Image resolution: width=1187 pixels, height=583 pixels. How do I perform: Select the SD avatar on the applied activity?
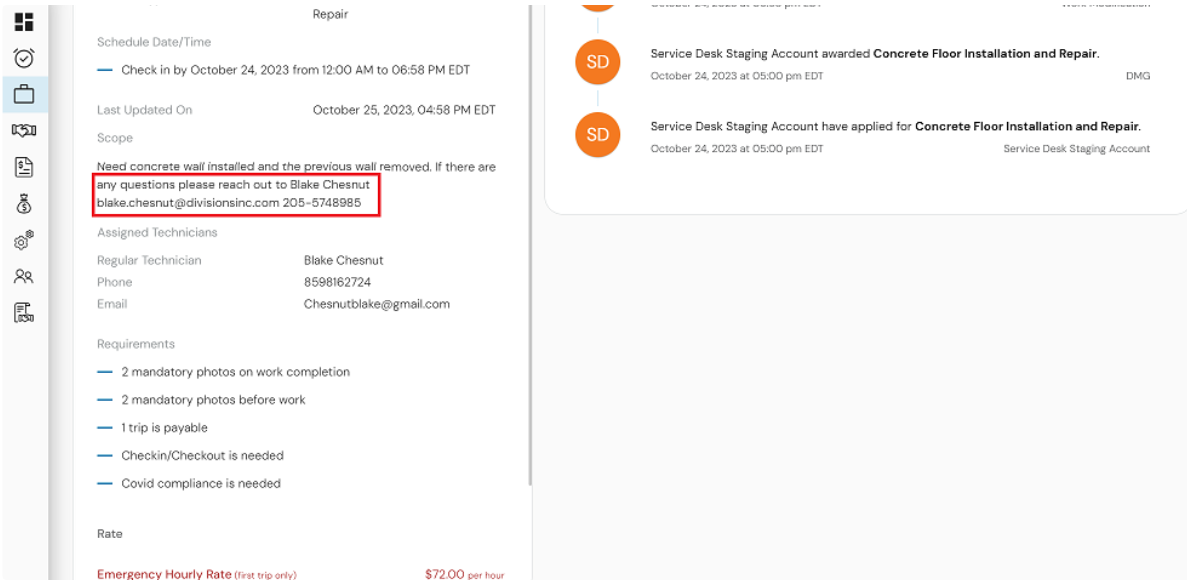point(597,135)
